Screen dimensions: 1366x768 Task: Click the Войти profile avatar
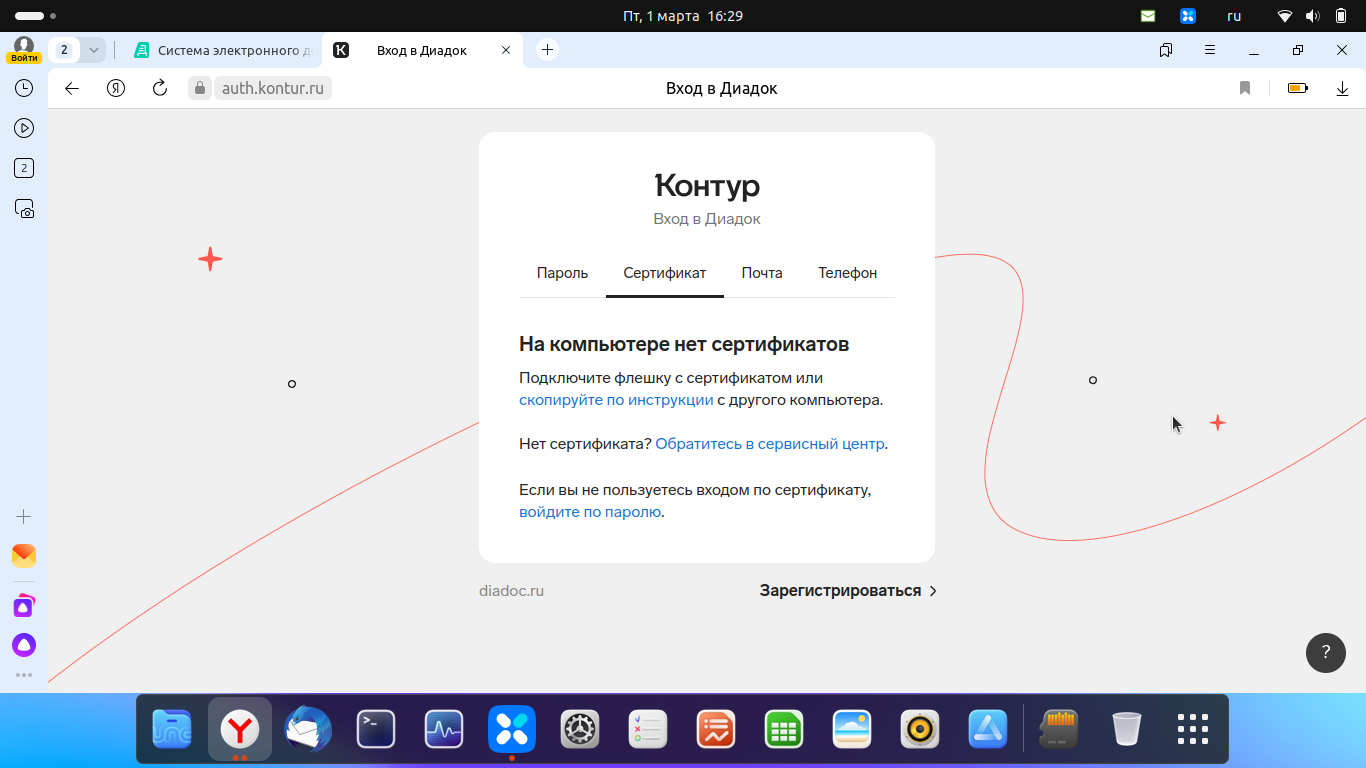click(24, 50)
